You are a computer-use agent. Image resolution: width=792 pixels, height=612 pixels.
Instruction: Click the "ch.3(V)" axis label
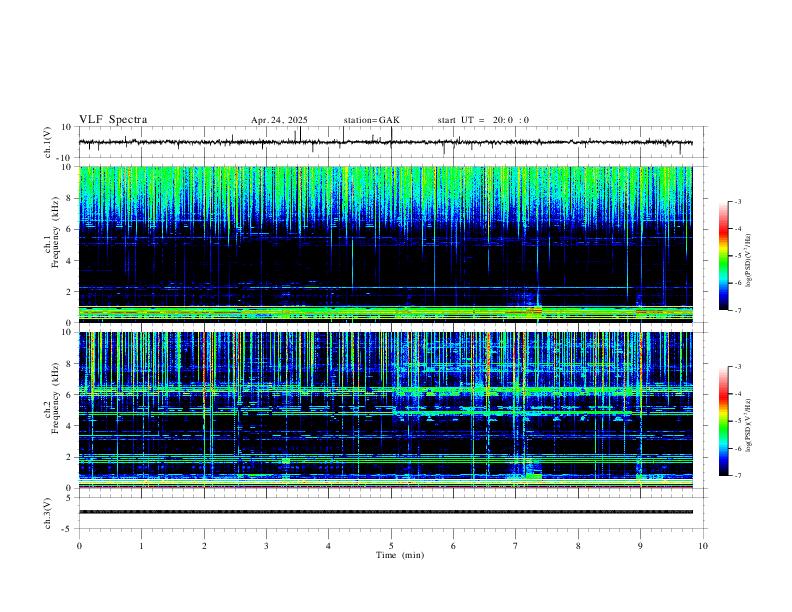coord(48,513)
